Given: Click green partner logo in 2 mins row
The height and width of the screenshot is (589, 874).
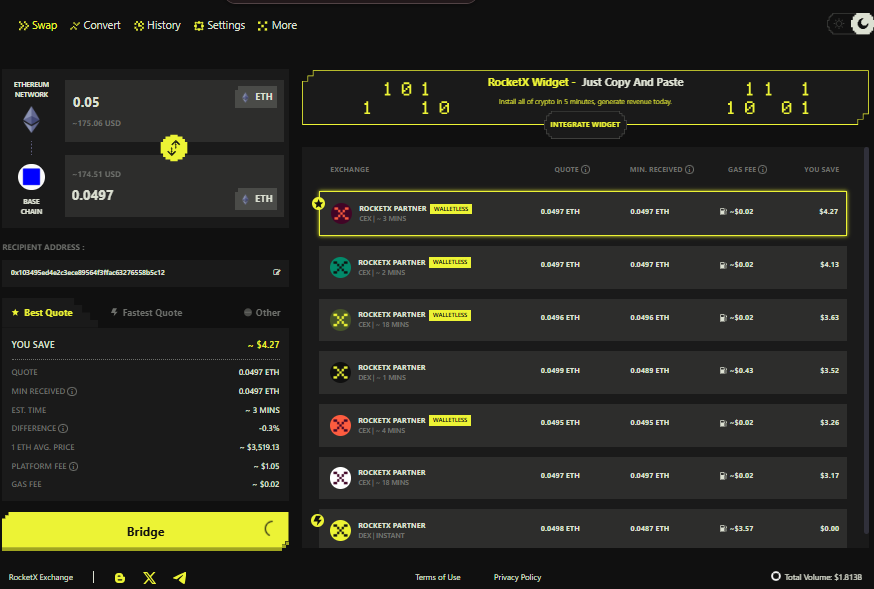Looking at the screenshot, I should click(340, 267).
